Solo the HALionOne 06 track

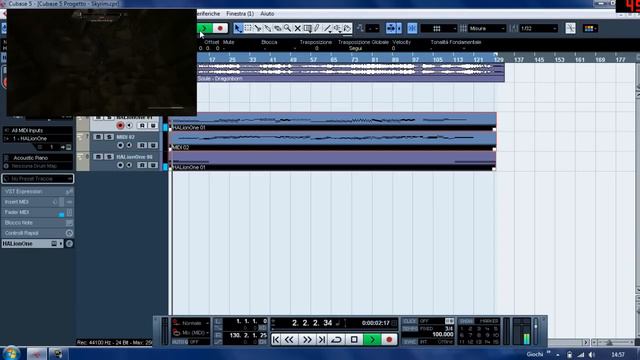tap(109, 157)
